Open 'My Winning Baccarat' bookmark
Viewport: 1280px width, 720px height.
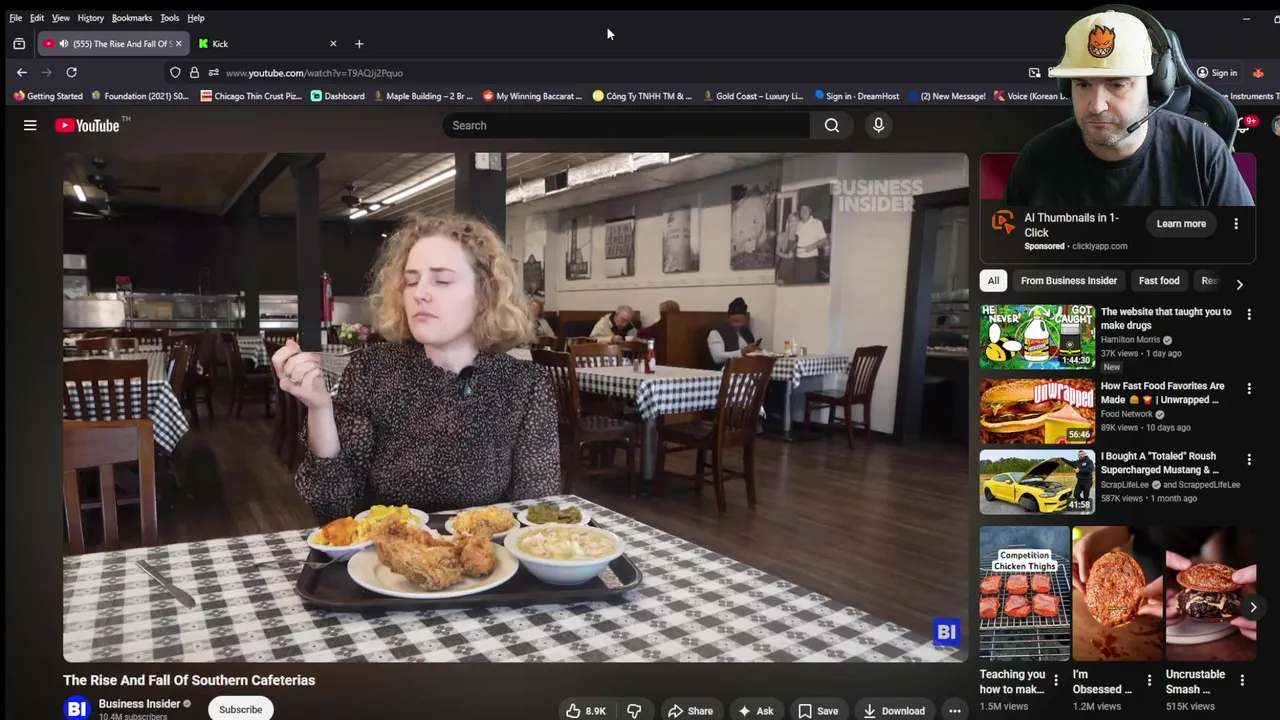[533, 96]
